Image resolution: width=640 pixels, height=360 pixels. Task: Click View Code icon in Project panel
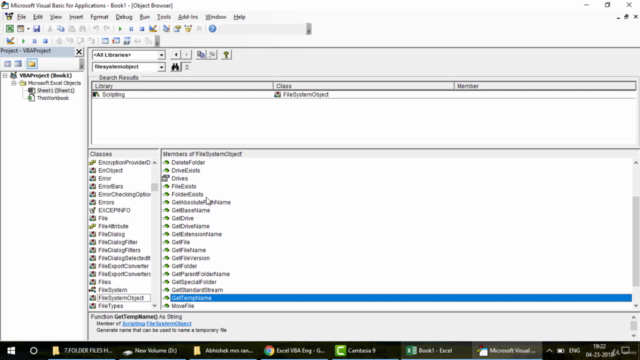pyautogui.click(x=7, y=64)
